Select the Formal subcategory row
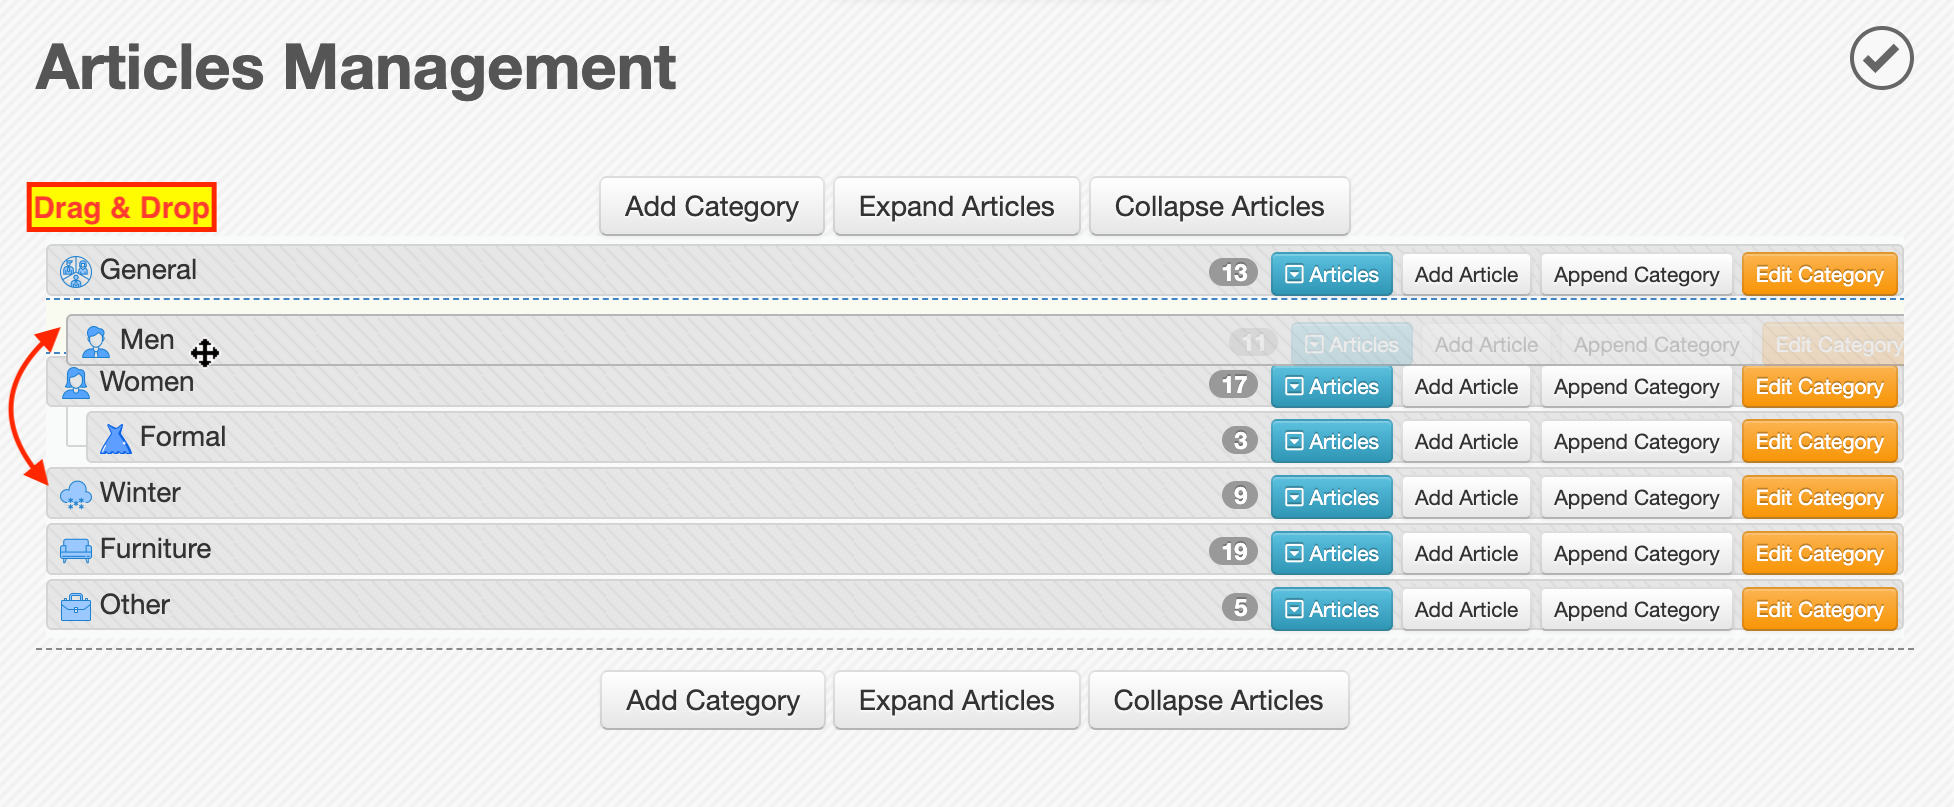 (x=995, y=438)
